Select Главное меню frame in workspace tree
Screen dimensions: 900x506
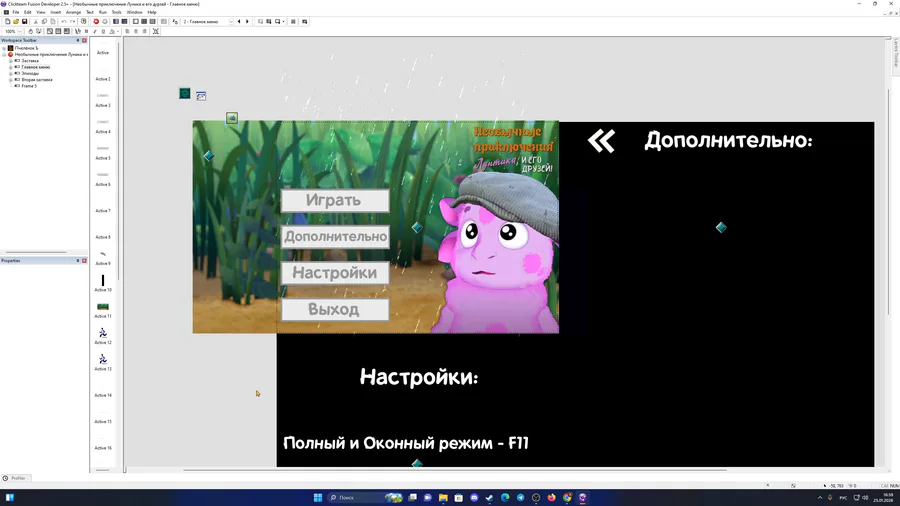coord(36,67)
